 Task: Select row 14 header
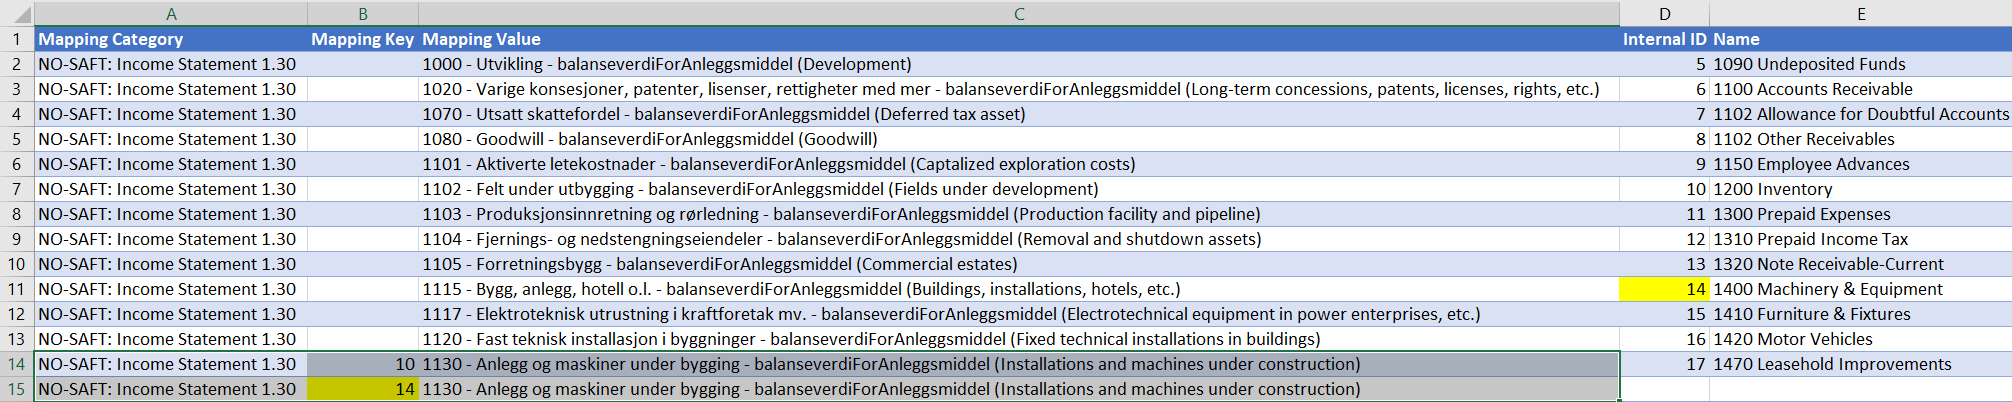pos(17,364)
